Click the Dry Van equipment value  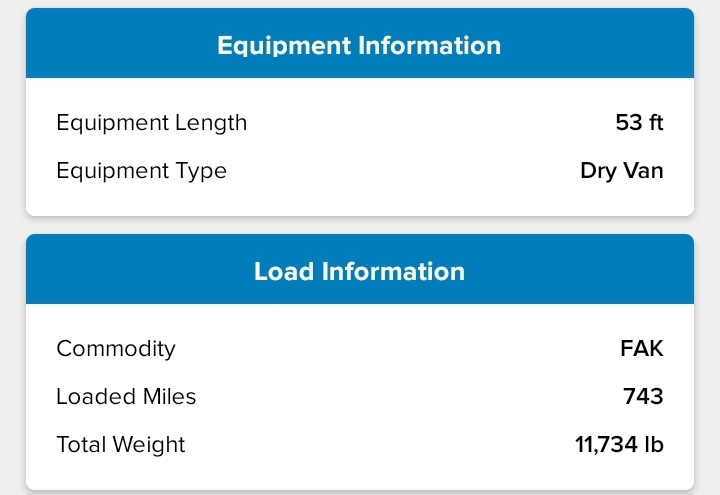pos(621,171)
